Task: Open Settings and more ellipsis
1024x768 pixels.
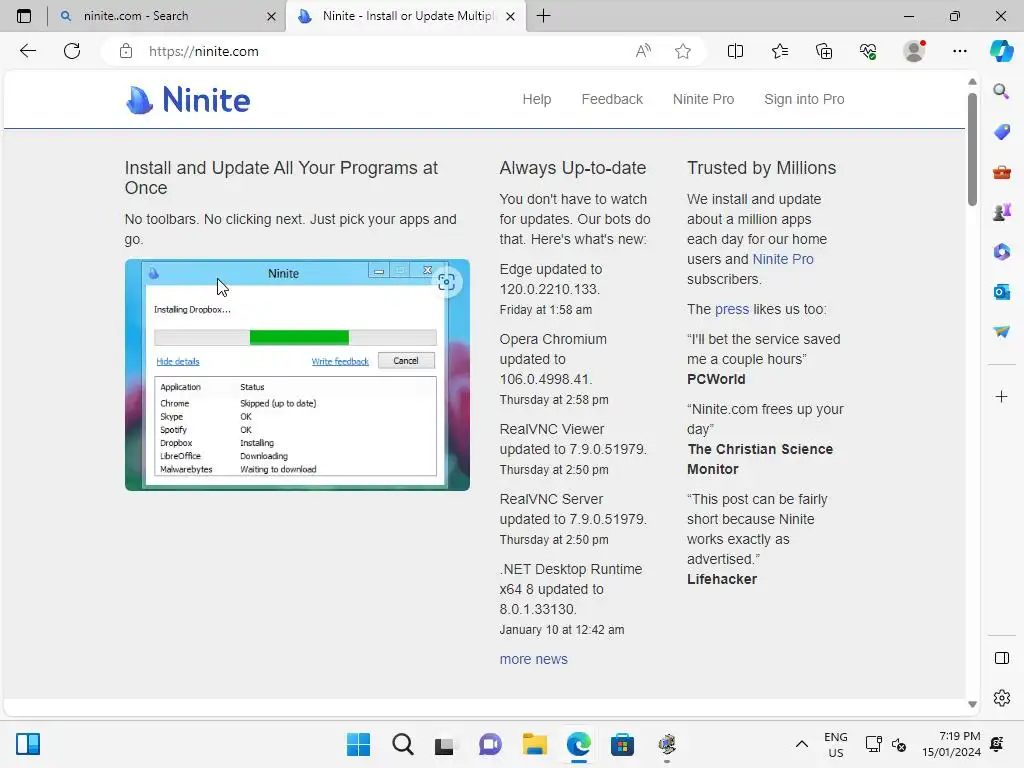Action: 959,51
